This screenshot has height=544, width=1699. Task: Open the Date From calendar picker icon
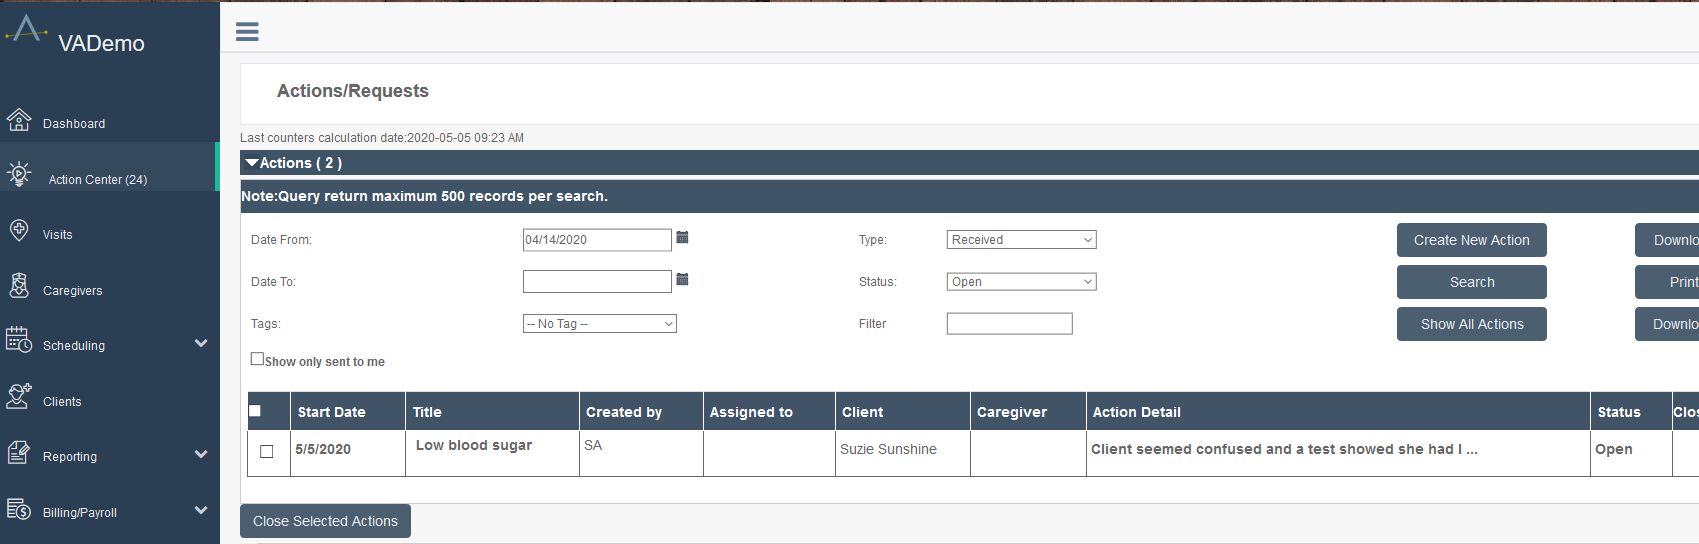[682, 238]
